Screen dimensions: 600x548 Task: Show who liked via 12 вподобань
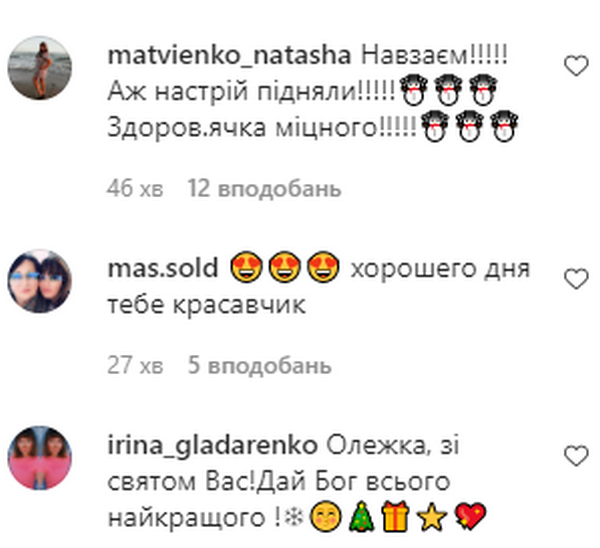[264, 189]
